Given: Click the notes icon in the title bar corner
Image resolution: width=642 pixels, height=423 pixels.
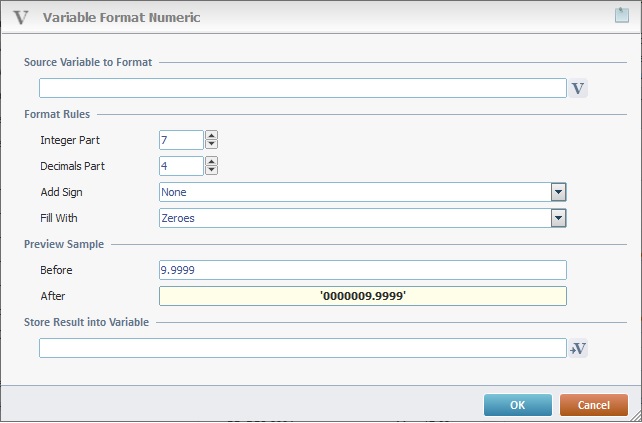Looking at the screenshot, I should [x=621, y=16].
